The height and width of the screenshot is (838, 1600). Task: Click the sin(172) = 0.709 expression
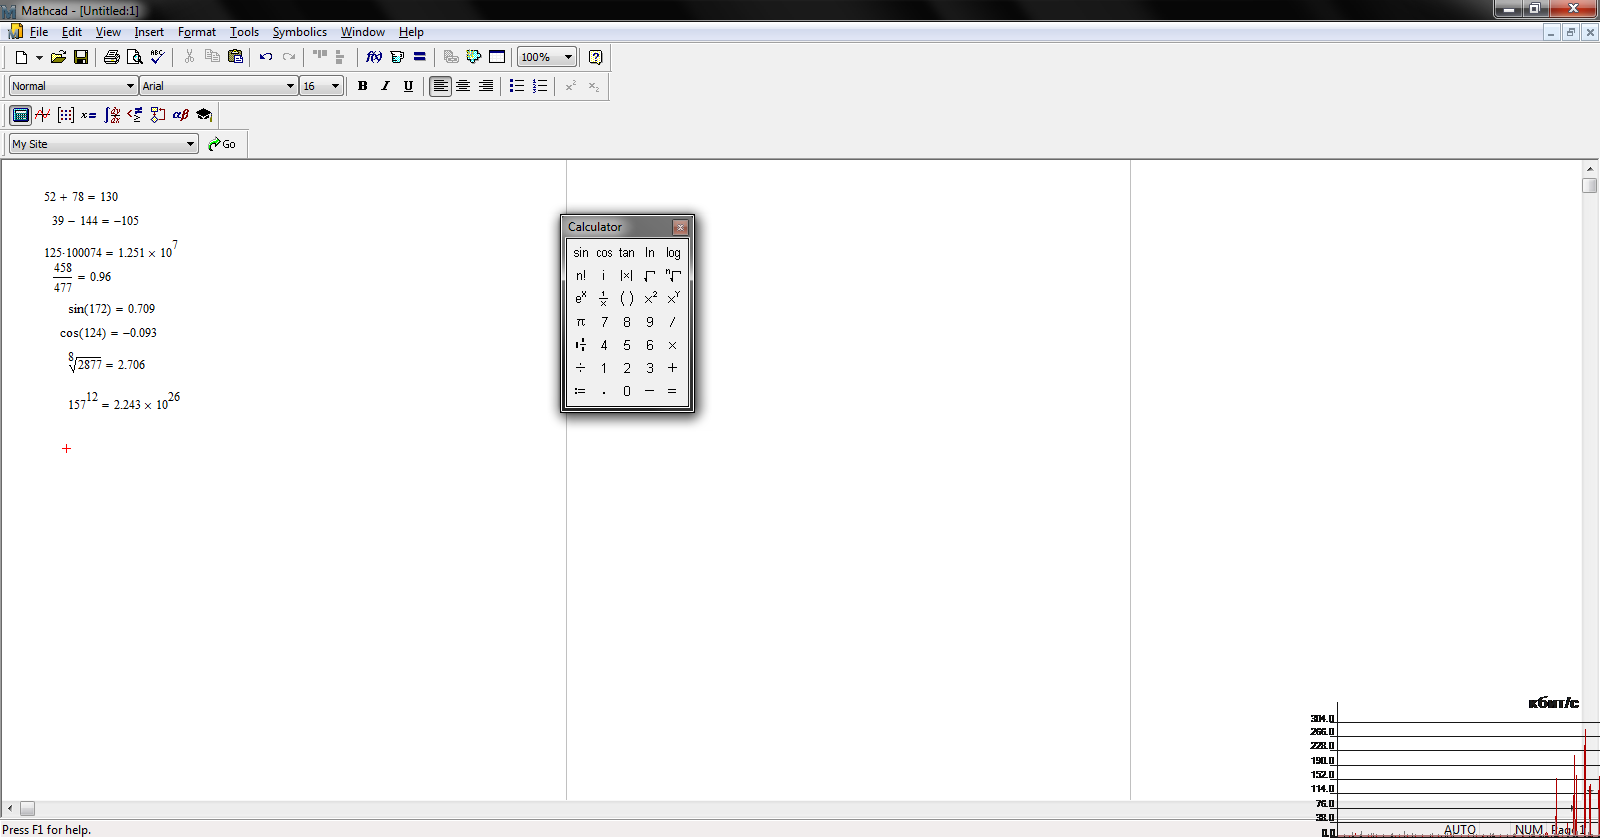(112, 309)
